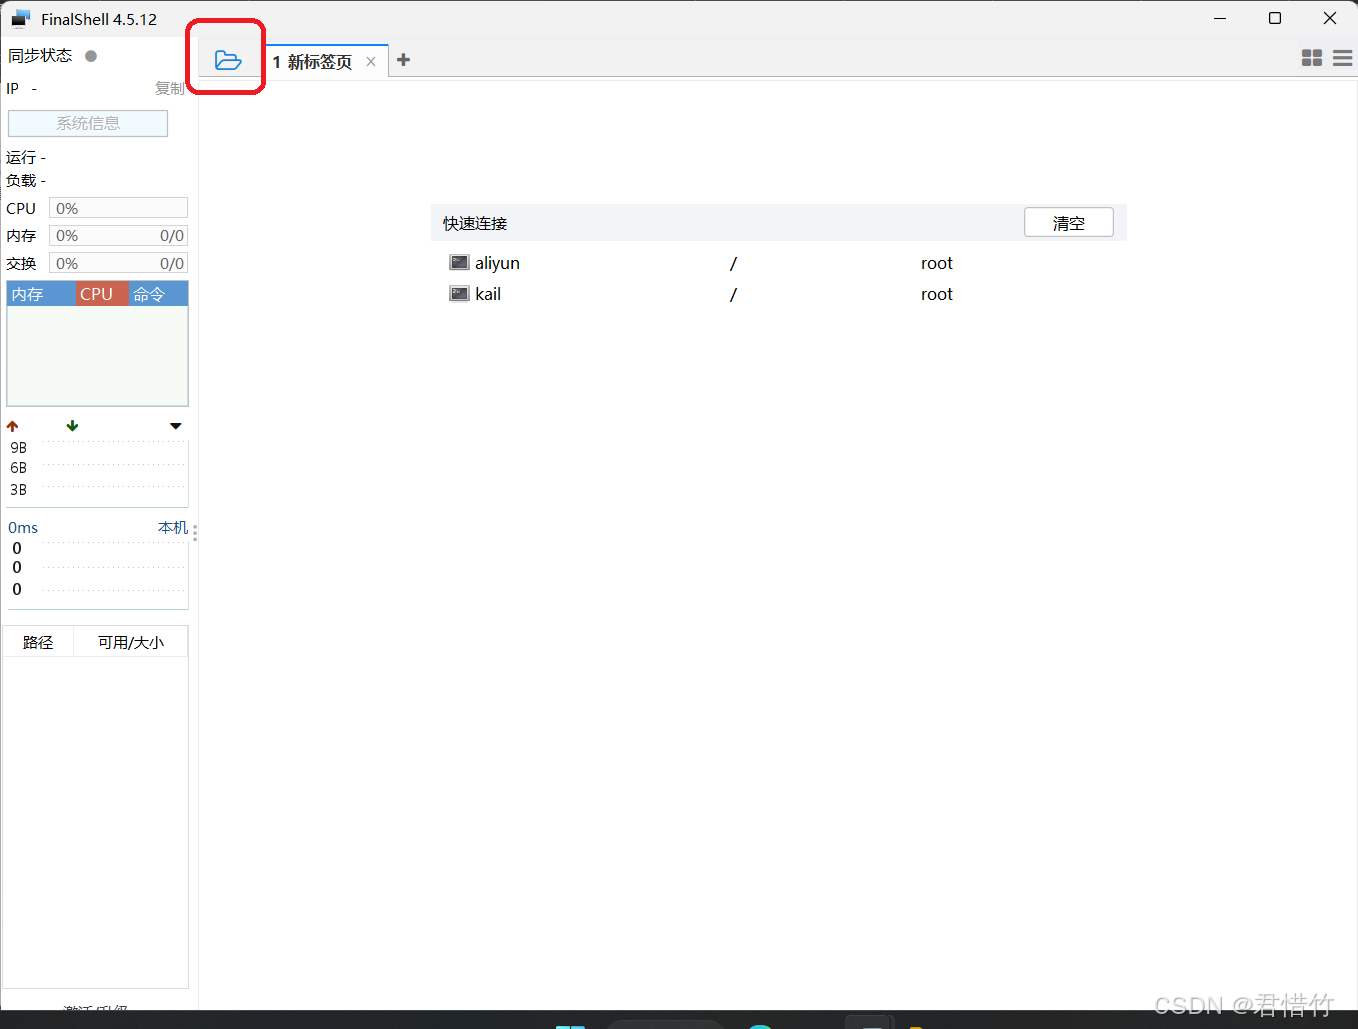Sort by 路径 column header

38,642
